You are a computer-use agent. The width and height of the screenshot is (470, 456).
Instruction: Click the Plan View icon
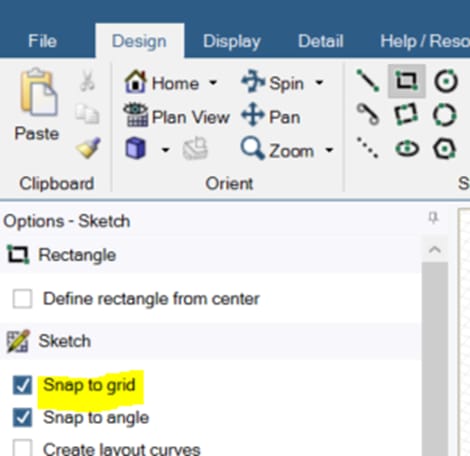tap(136, 115)
